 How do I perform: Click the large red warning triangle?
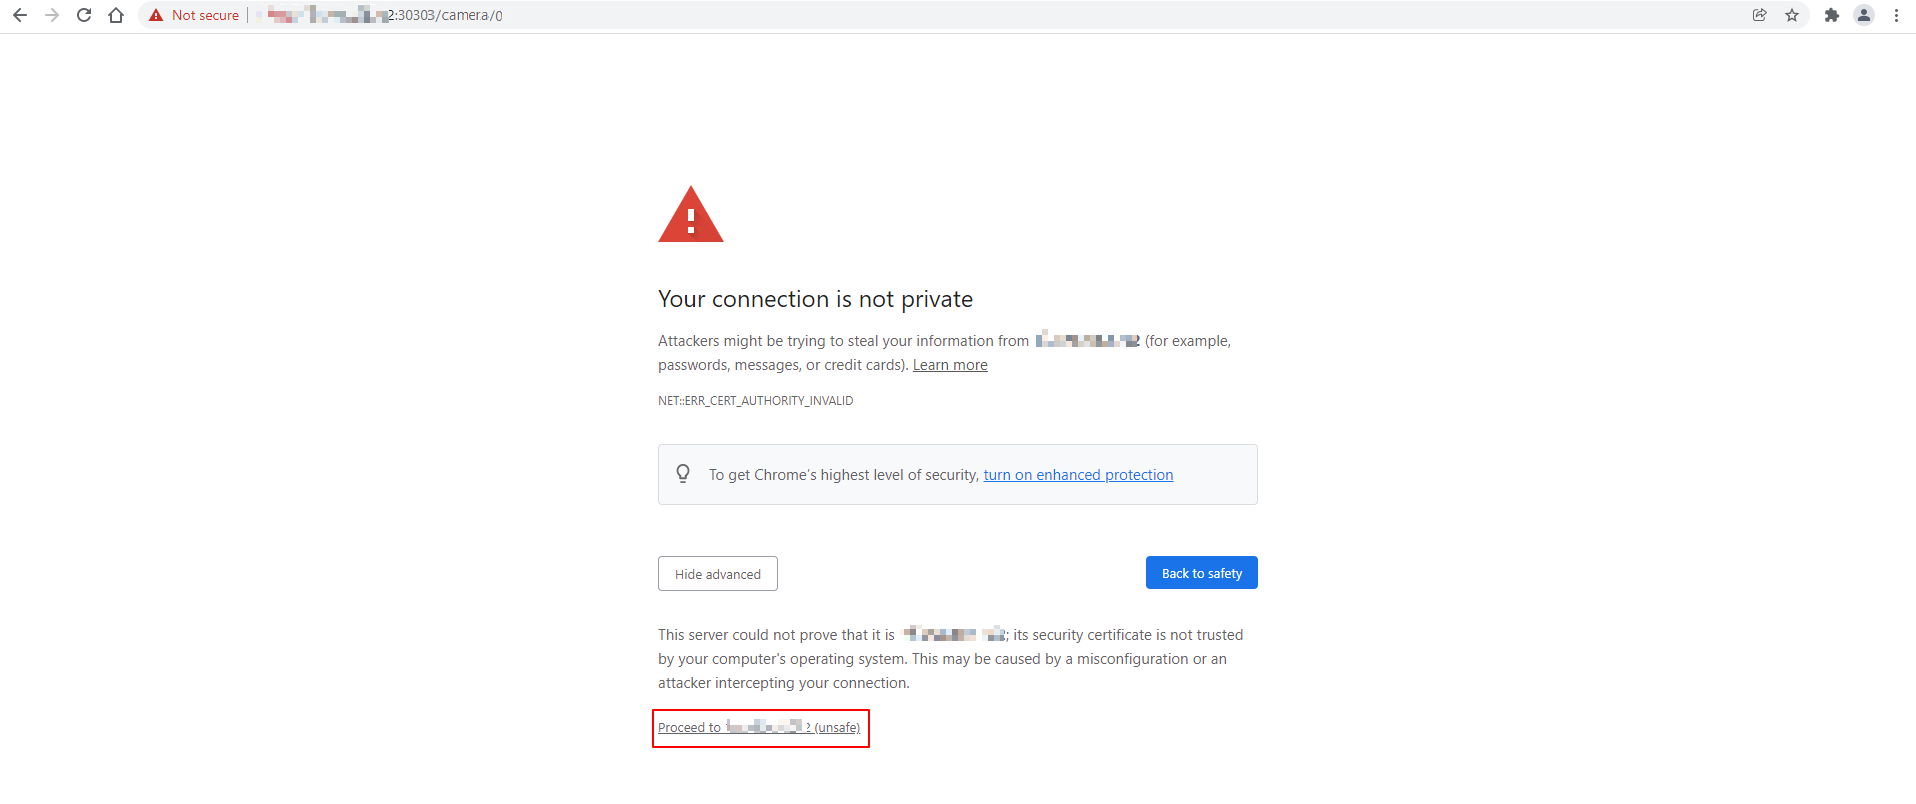click(x=690, y=217)
